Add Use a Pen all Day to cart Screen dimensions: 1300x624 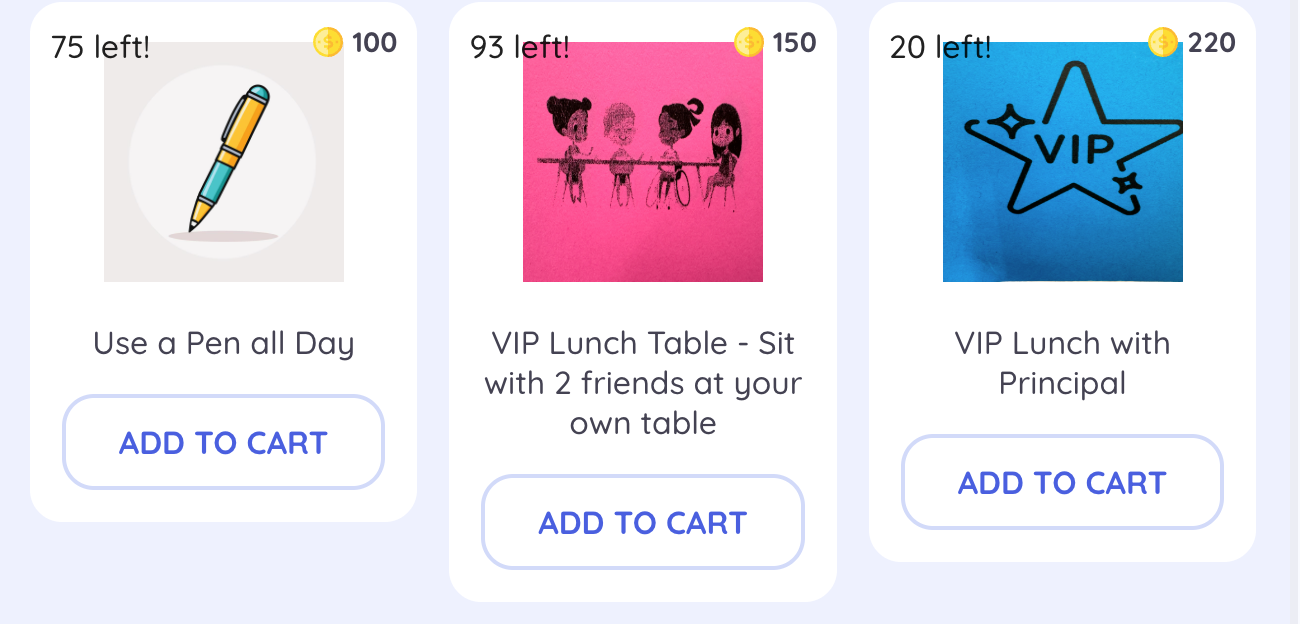pyautogui.click(x=223, y=443)
